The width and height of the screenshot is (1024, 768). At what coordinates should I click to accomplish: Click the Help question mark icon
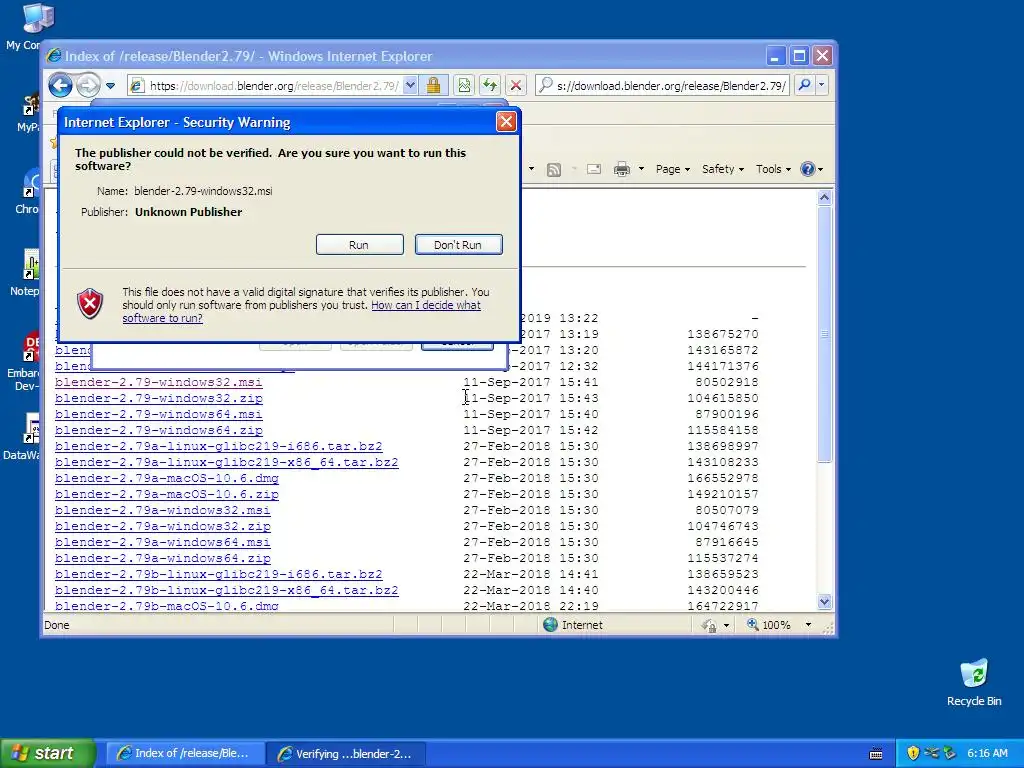[x=808, y=169]
